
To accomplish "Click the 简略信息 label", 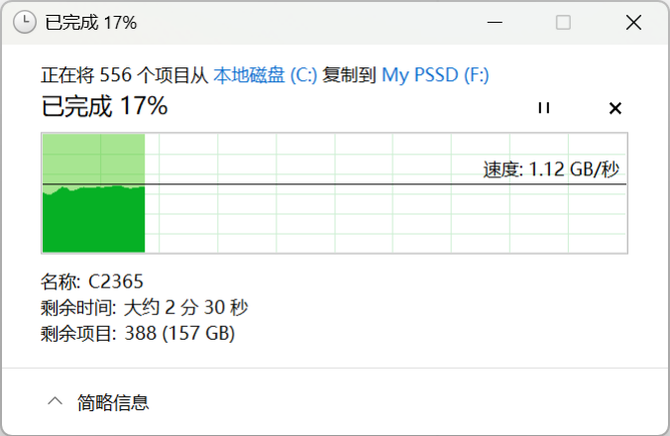I will (113, 403).
